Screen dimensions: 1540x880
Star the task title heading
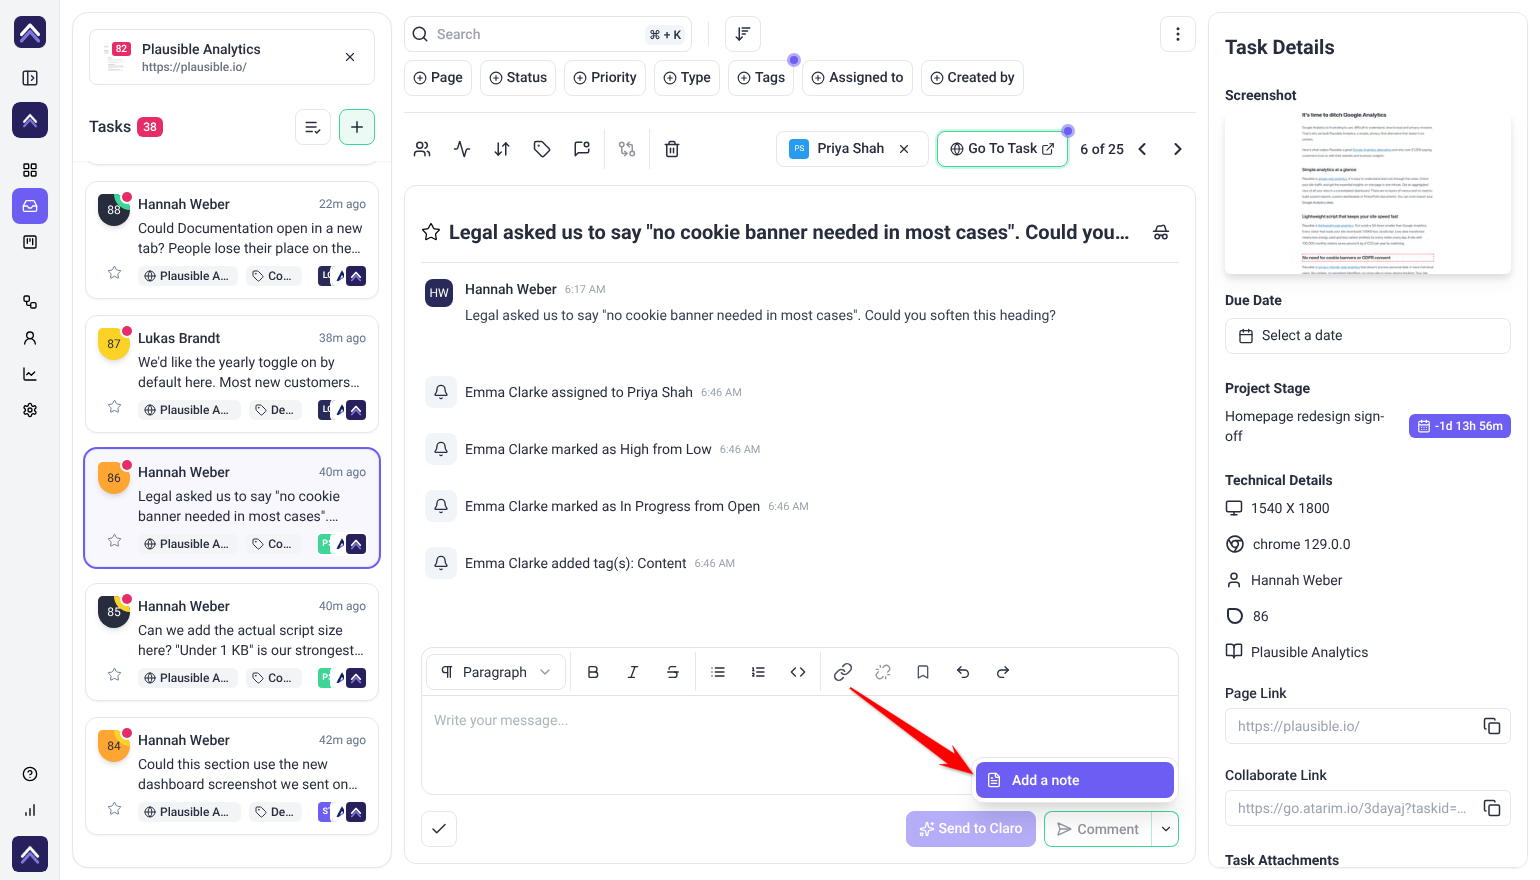(431, 232)
